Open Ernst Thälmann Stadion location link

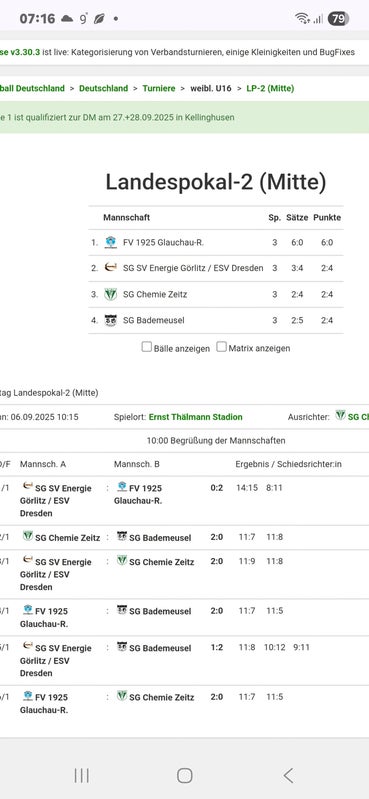196,417
